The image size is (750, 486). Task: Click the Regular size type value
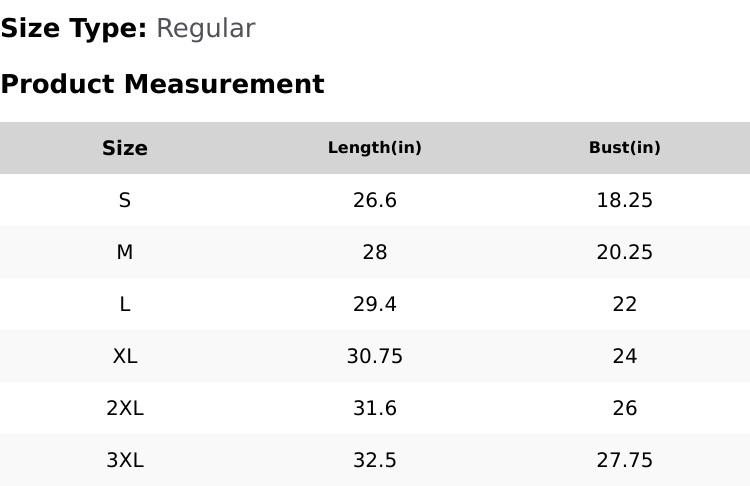tap(205, 28)
